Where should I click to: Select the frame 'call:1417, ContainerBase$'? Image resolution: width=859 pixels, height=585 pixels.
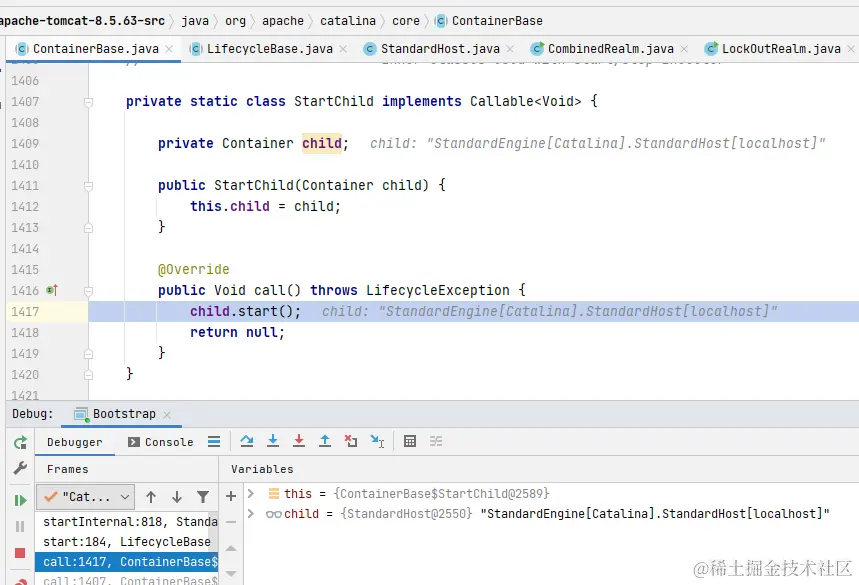[127, 562]
